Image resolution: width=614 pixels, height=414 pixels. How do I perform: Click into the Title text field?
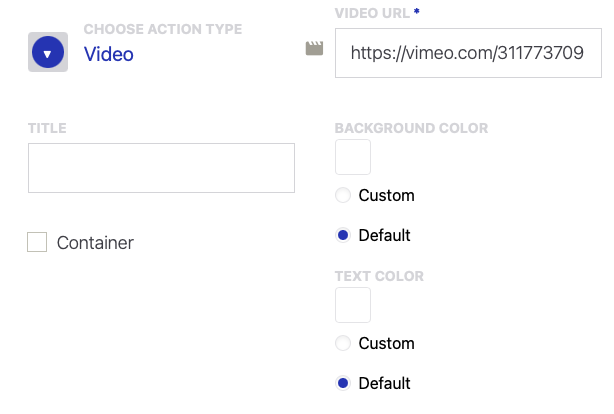point(161,168)
